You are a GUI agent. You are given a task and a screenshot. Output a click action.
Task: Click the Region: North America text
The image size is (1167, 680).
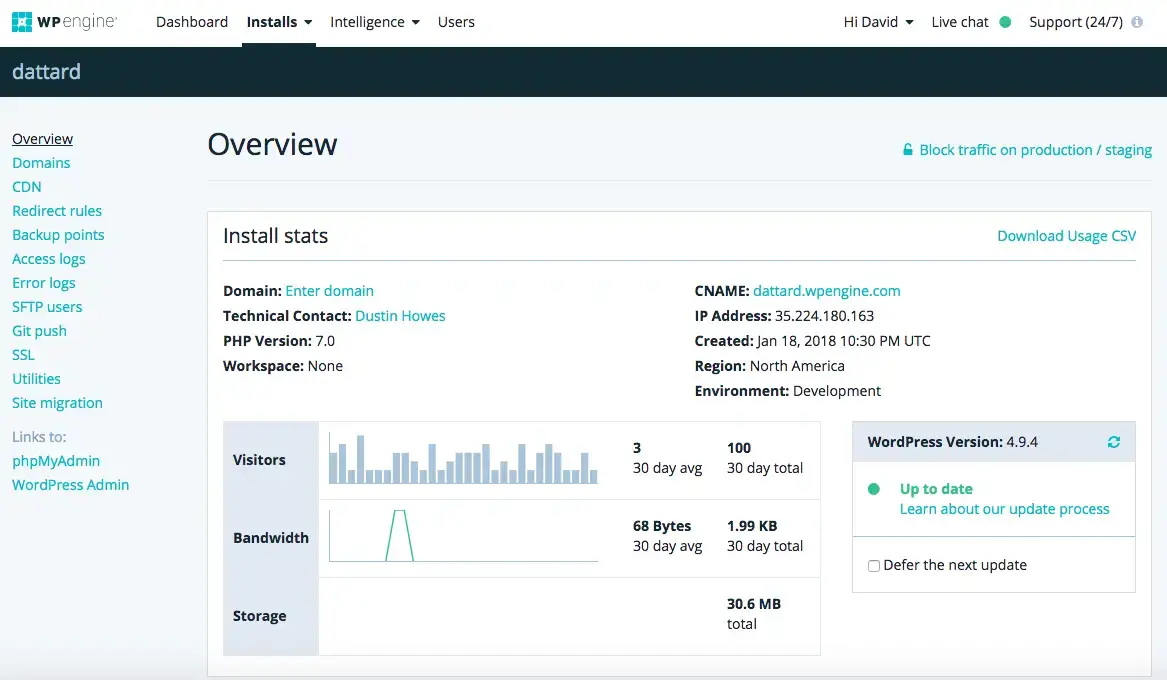[x=770, y=366]
